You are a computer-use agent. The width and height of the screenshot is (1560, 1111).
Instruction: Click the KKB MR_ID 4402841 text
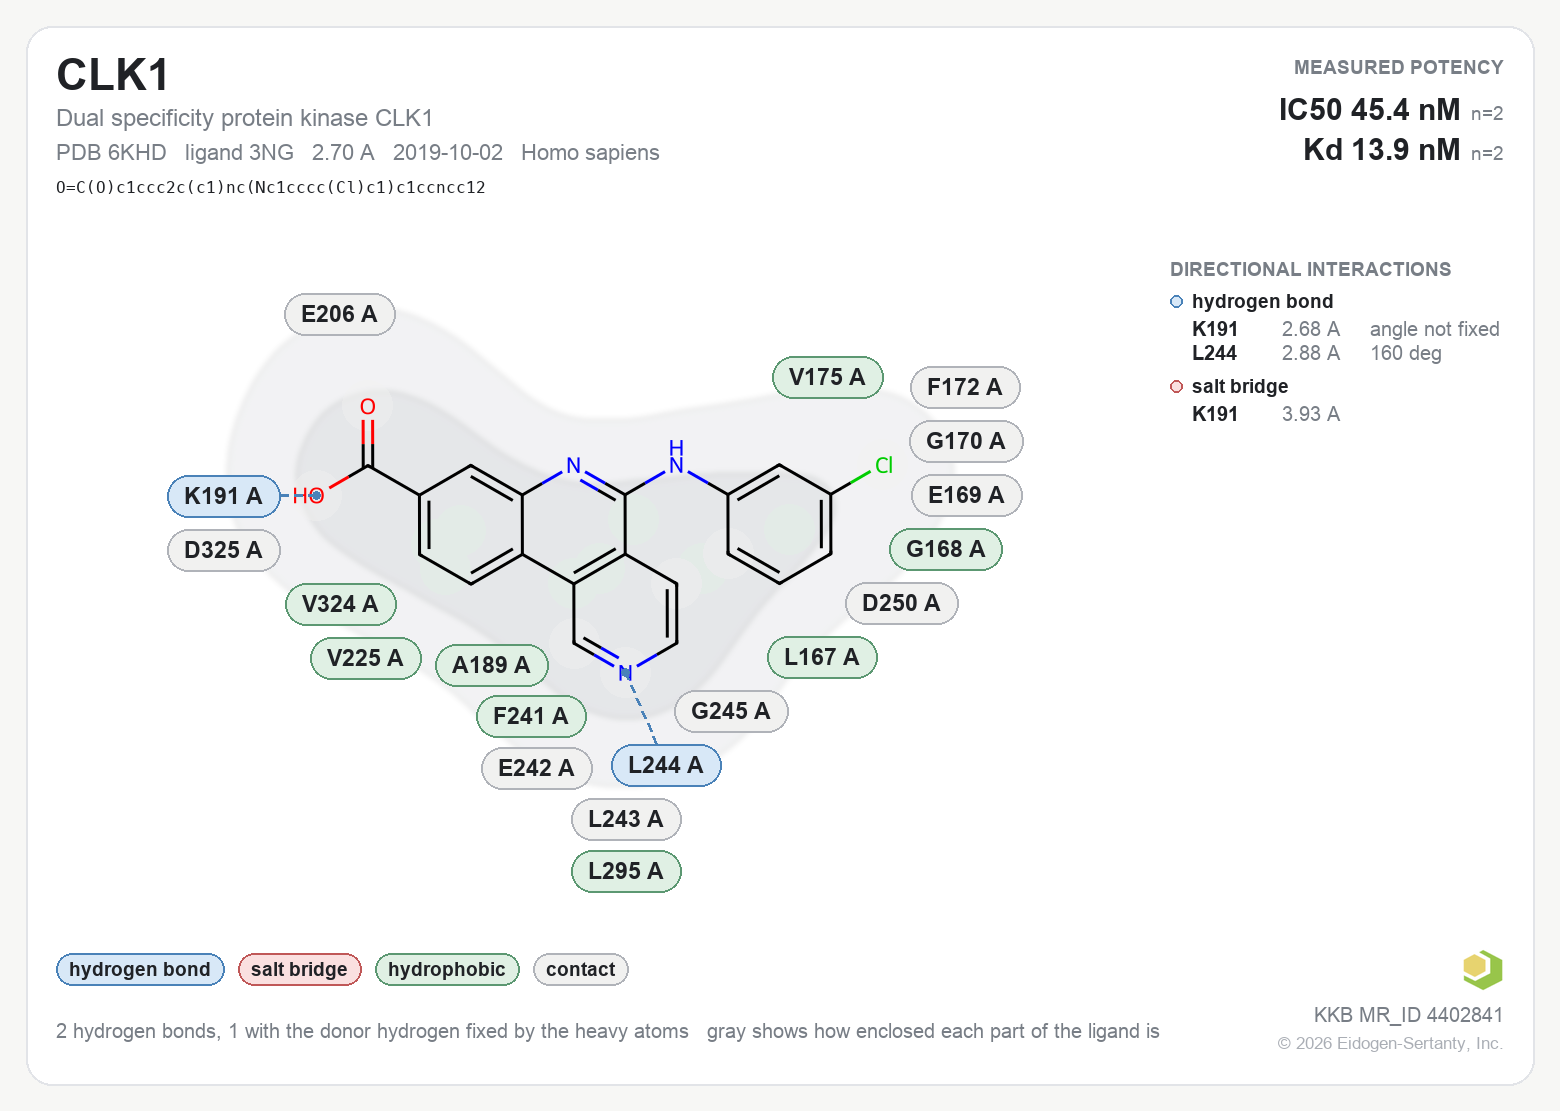pyautogui.click(x=1408, y=1015)
